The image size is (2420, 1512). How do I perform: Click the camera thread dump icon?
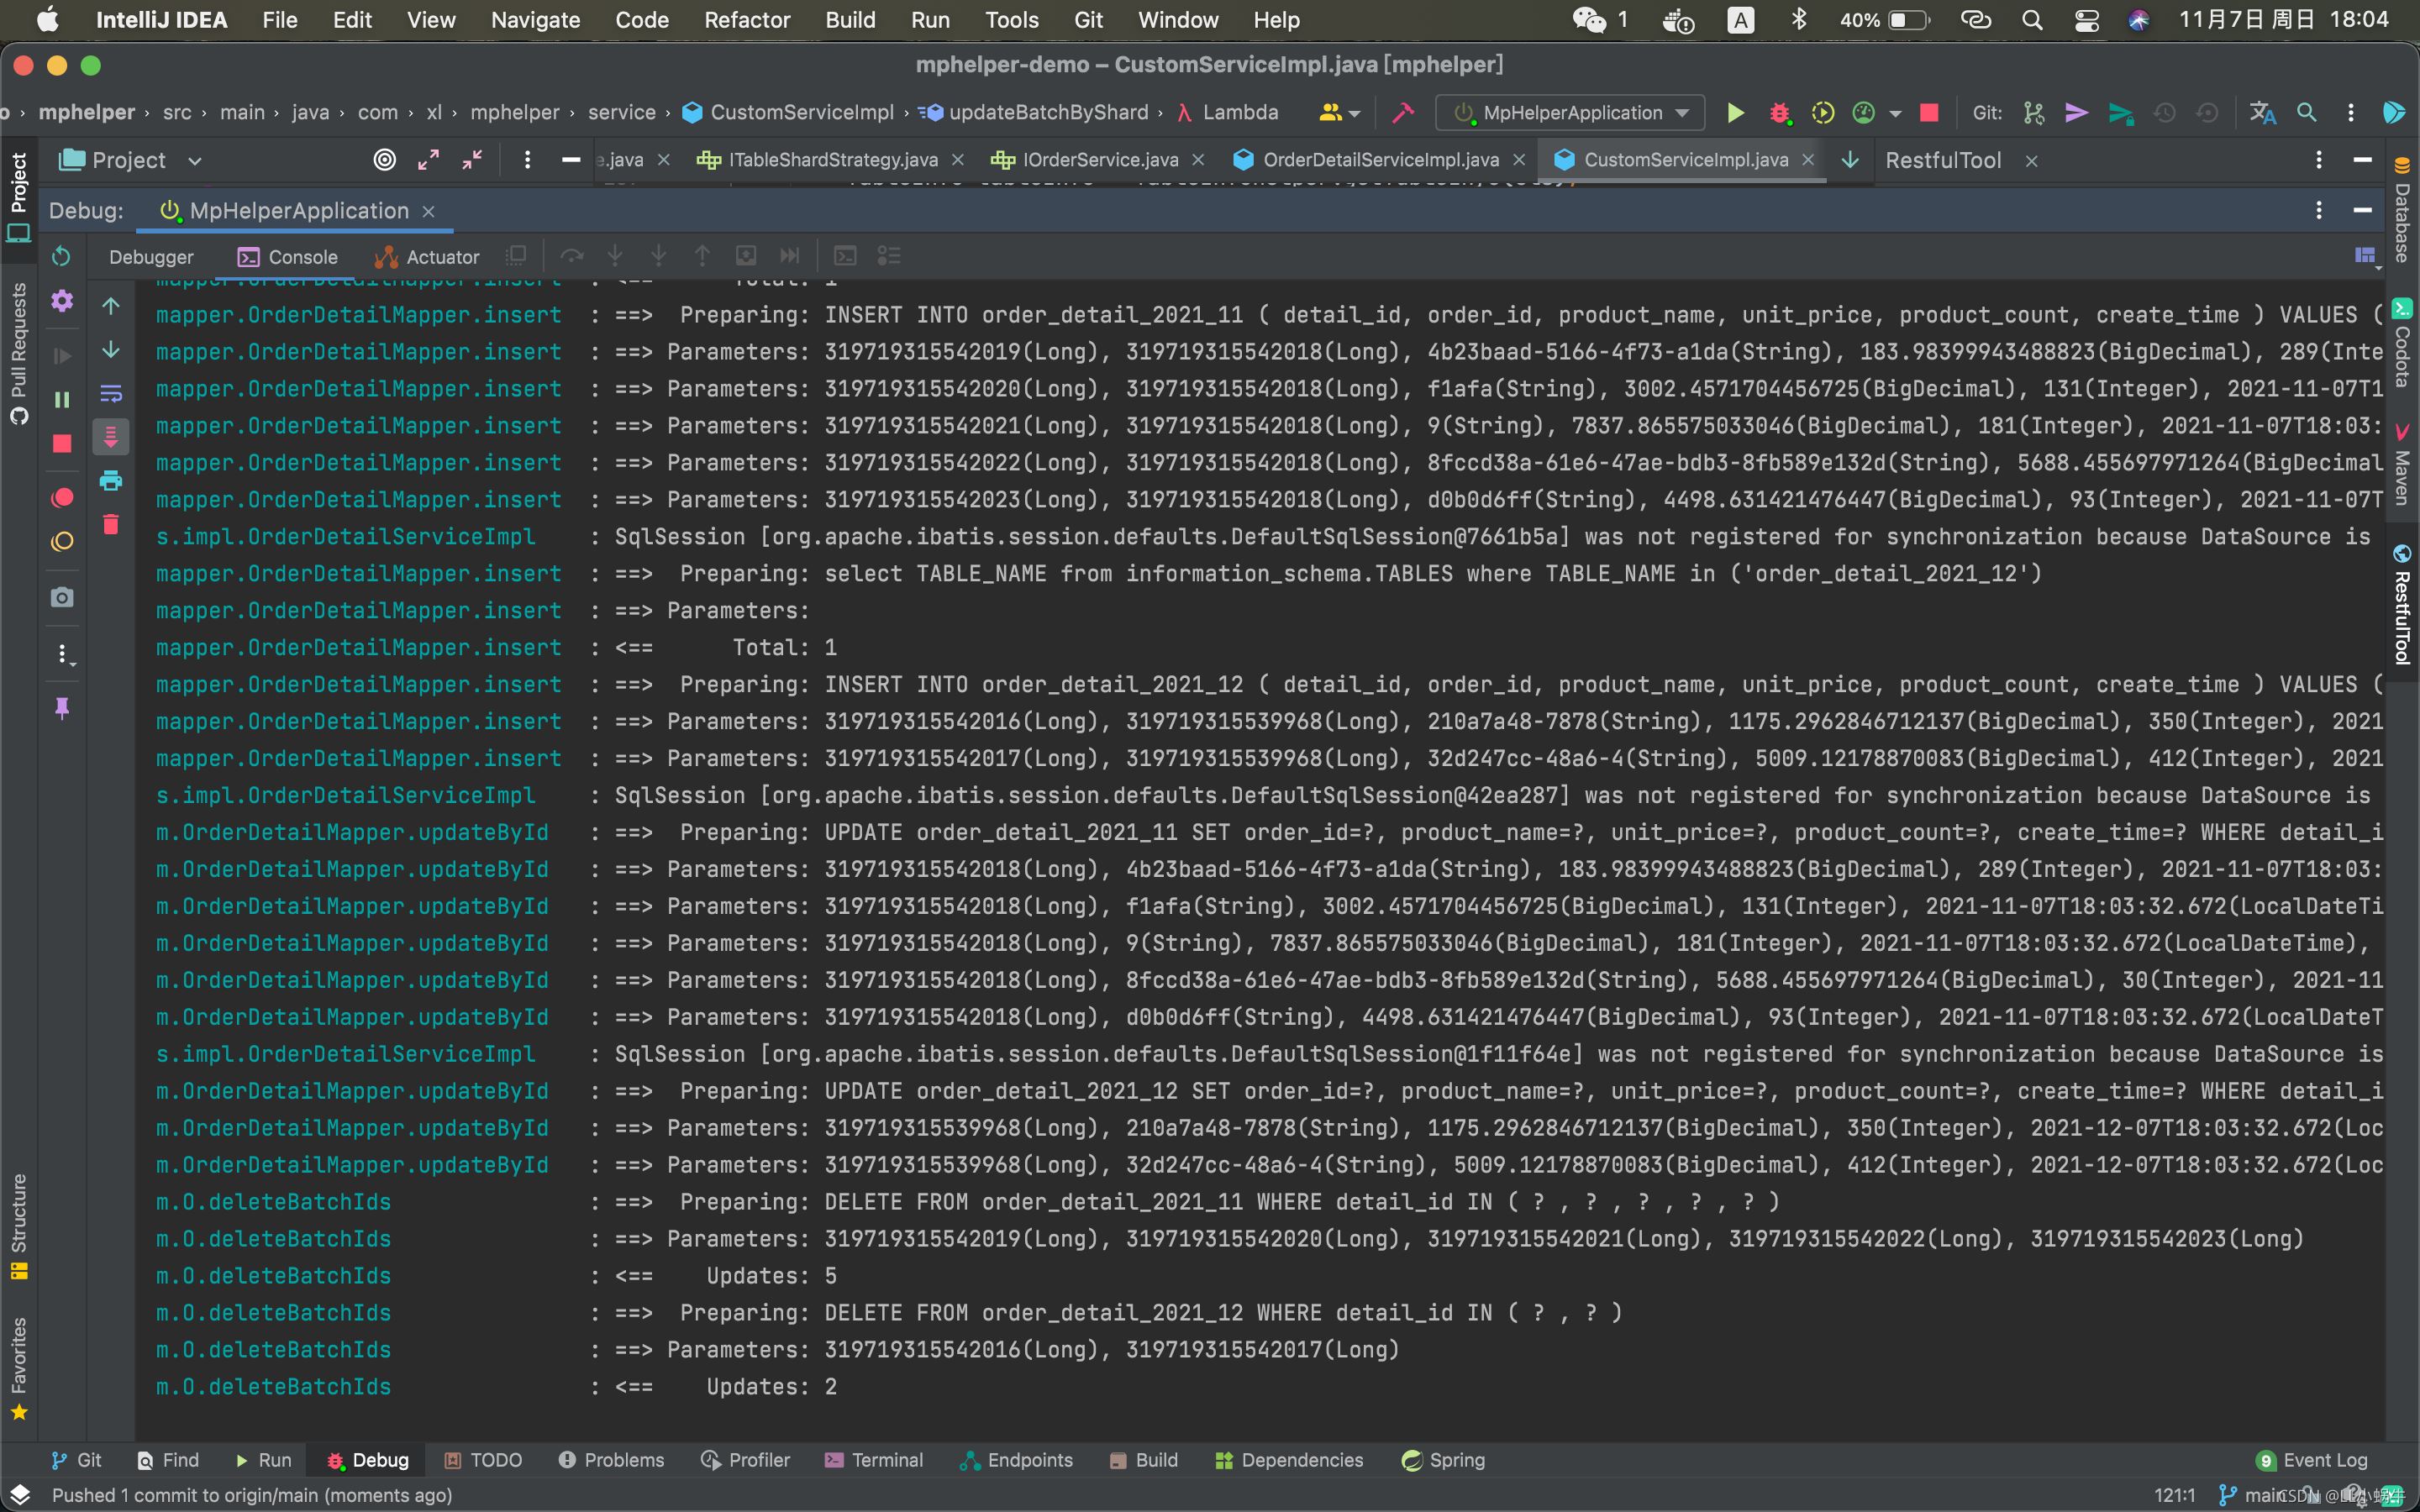62,597
